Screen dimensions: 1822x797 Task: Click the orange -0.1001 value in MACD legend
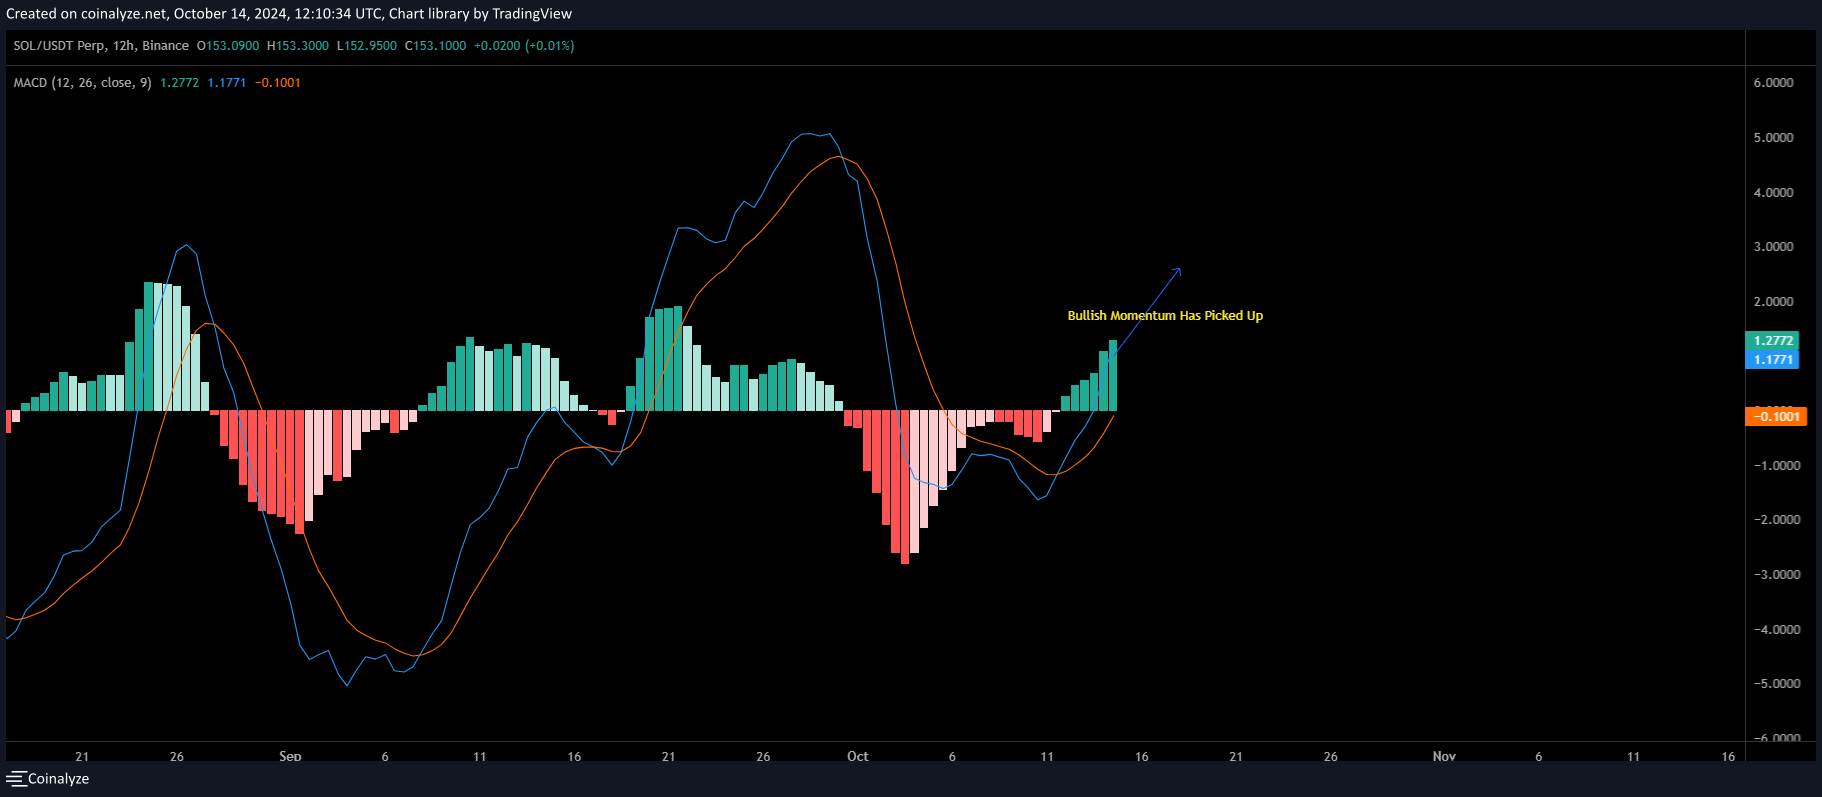(x=278, y=83)
